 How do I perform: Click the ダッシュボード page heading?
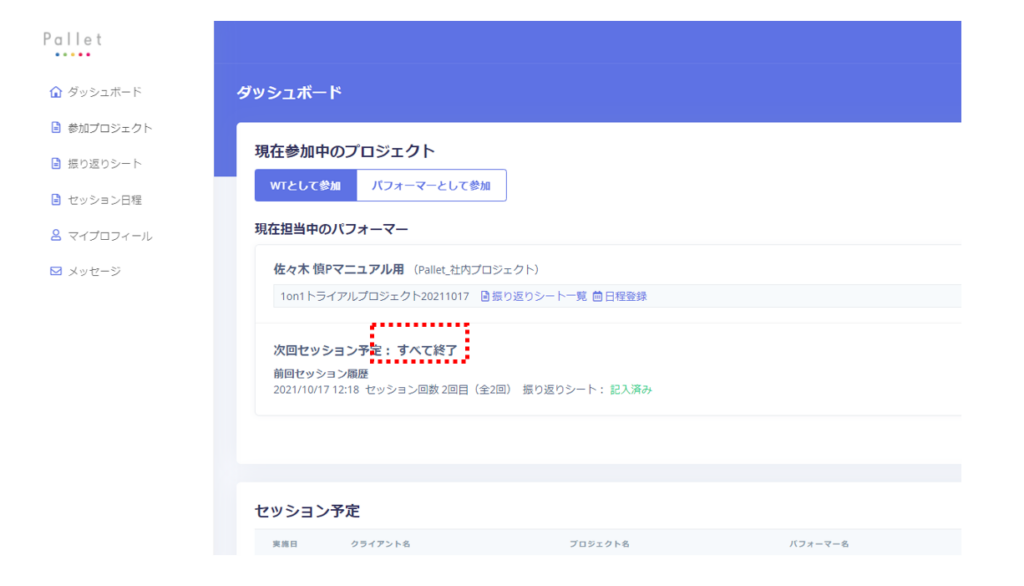(x=289, y=93)
